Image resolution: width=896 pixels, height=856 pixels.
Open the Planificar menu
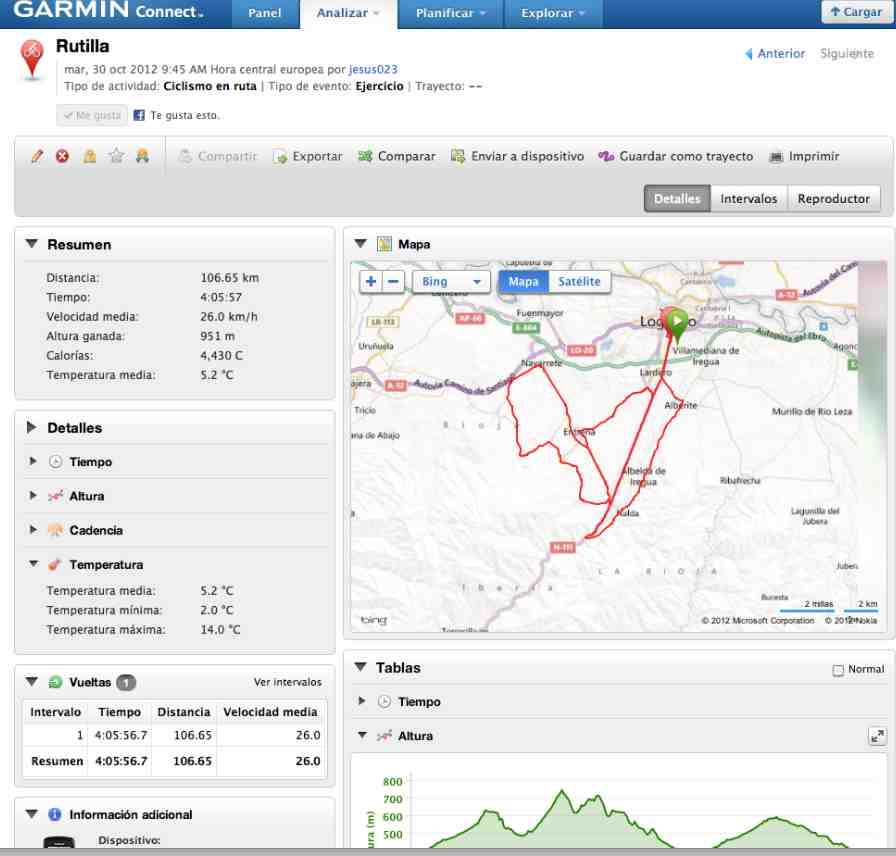pos(450,13)
